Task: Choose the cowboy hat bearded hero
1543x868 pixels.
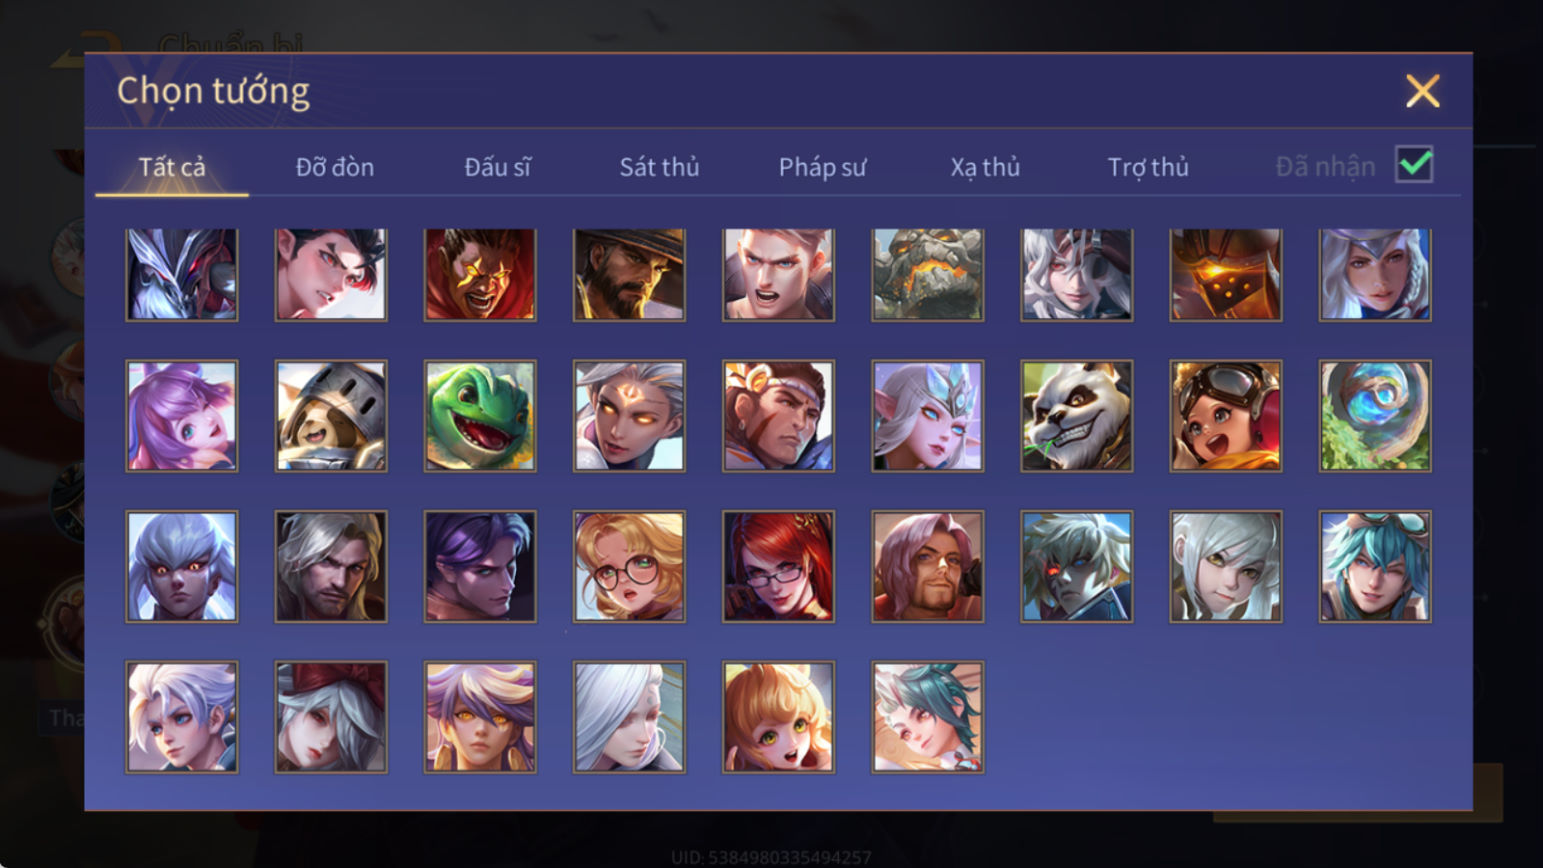Action: (x=629, y=274)
